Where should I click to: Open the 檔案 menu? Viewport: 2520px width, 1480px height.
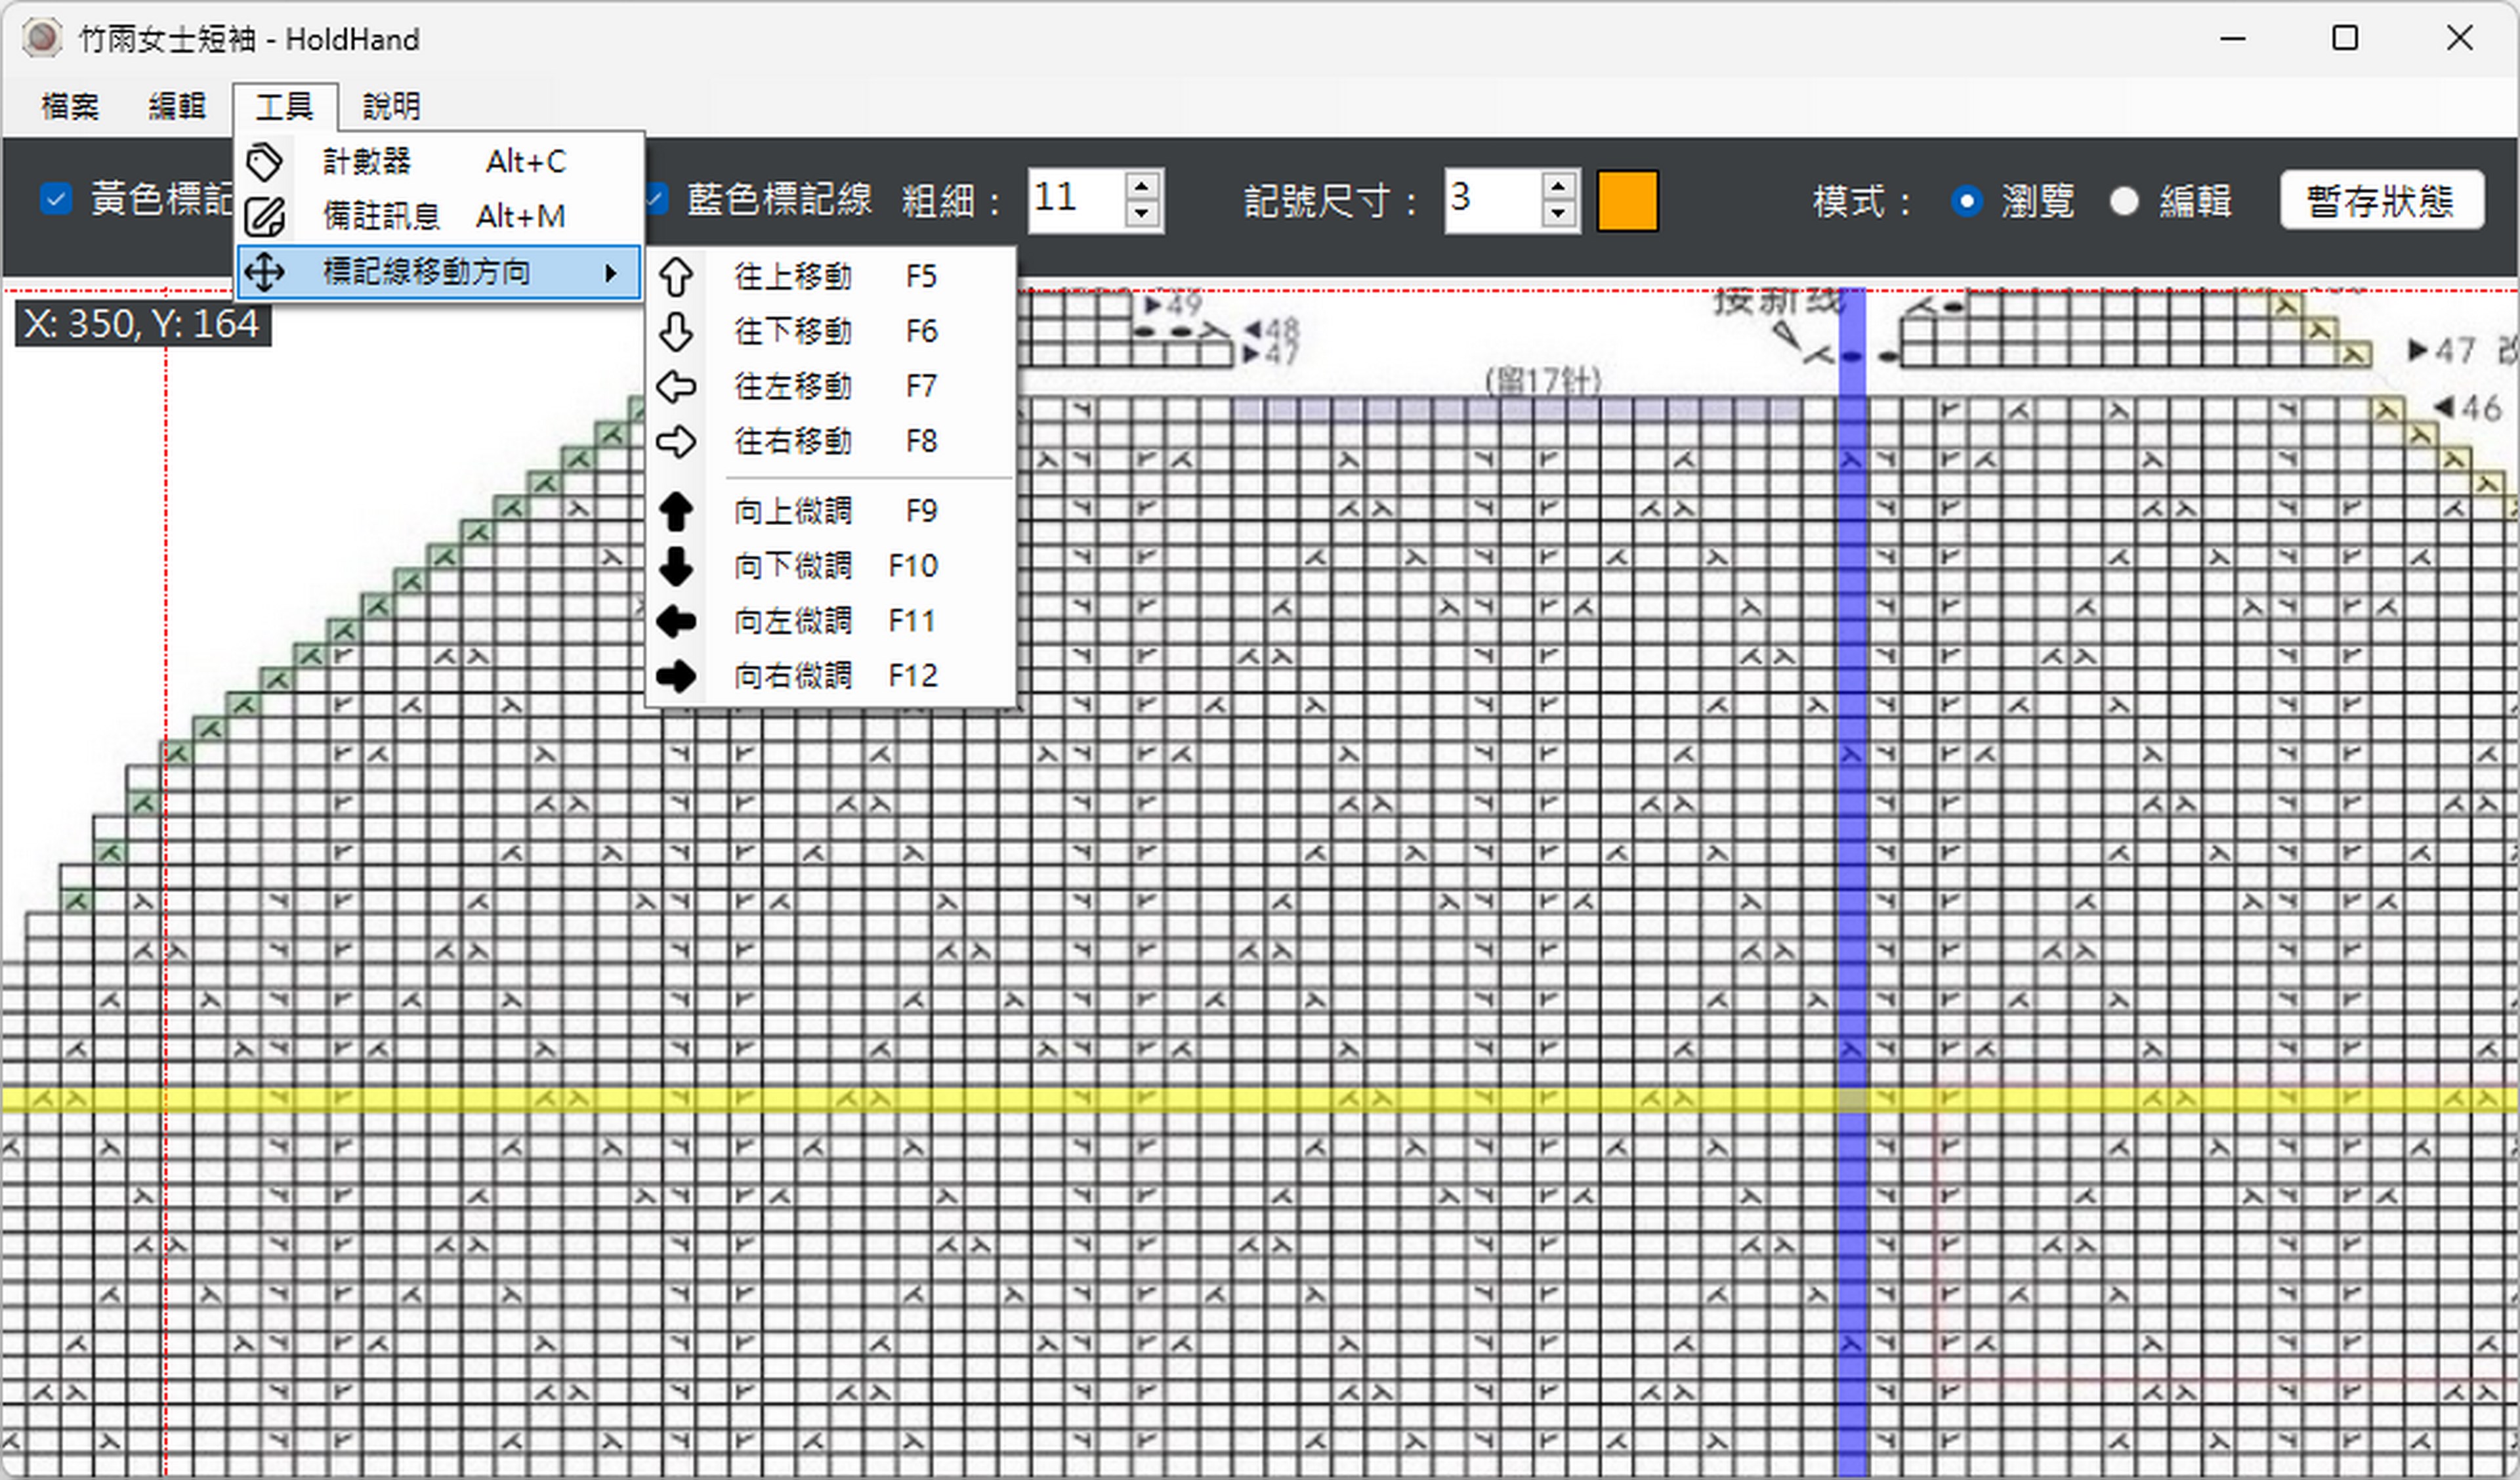click(70, 106)
